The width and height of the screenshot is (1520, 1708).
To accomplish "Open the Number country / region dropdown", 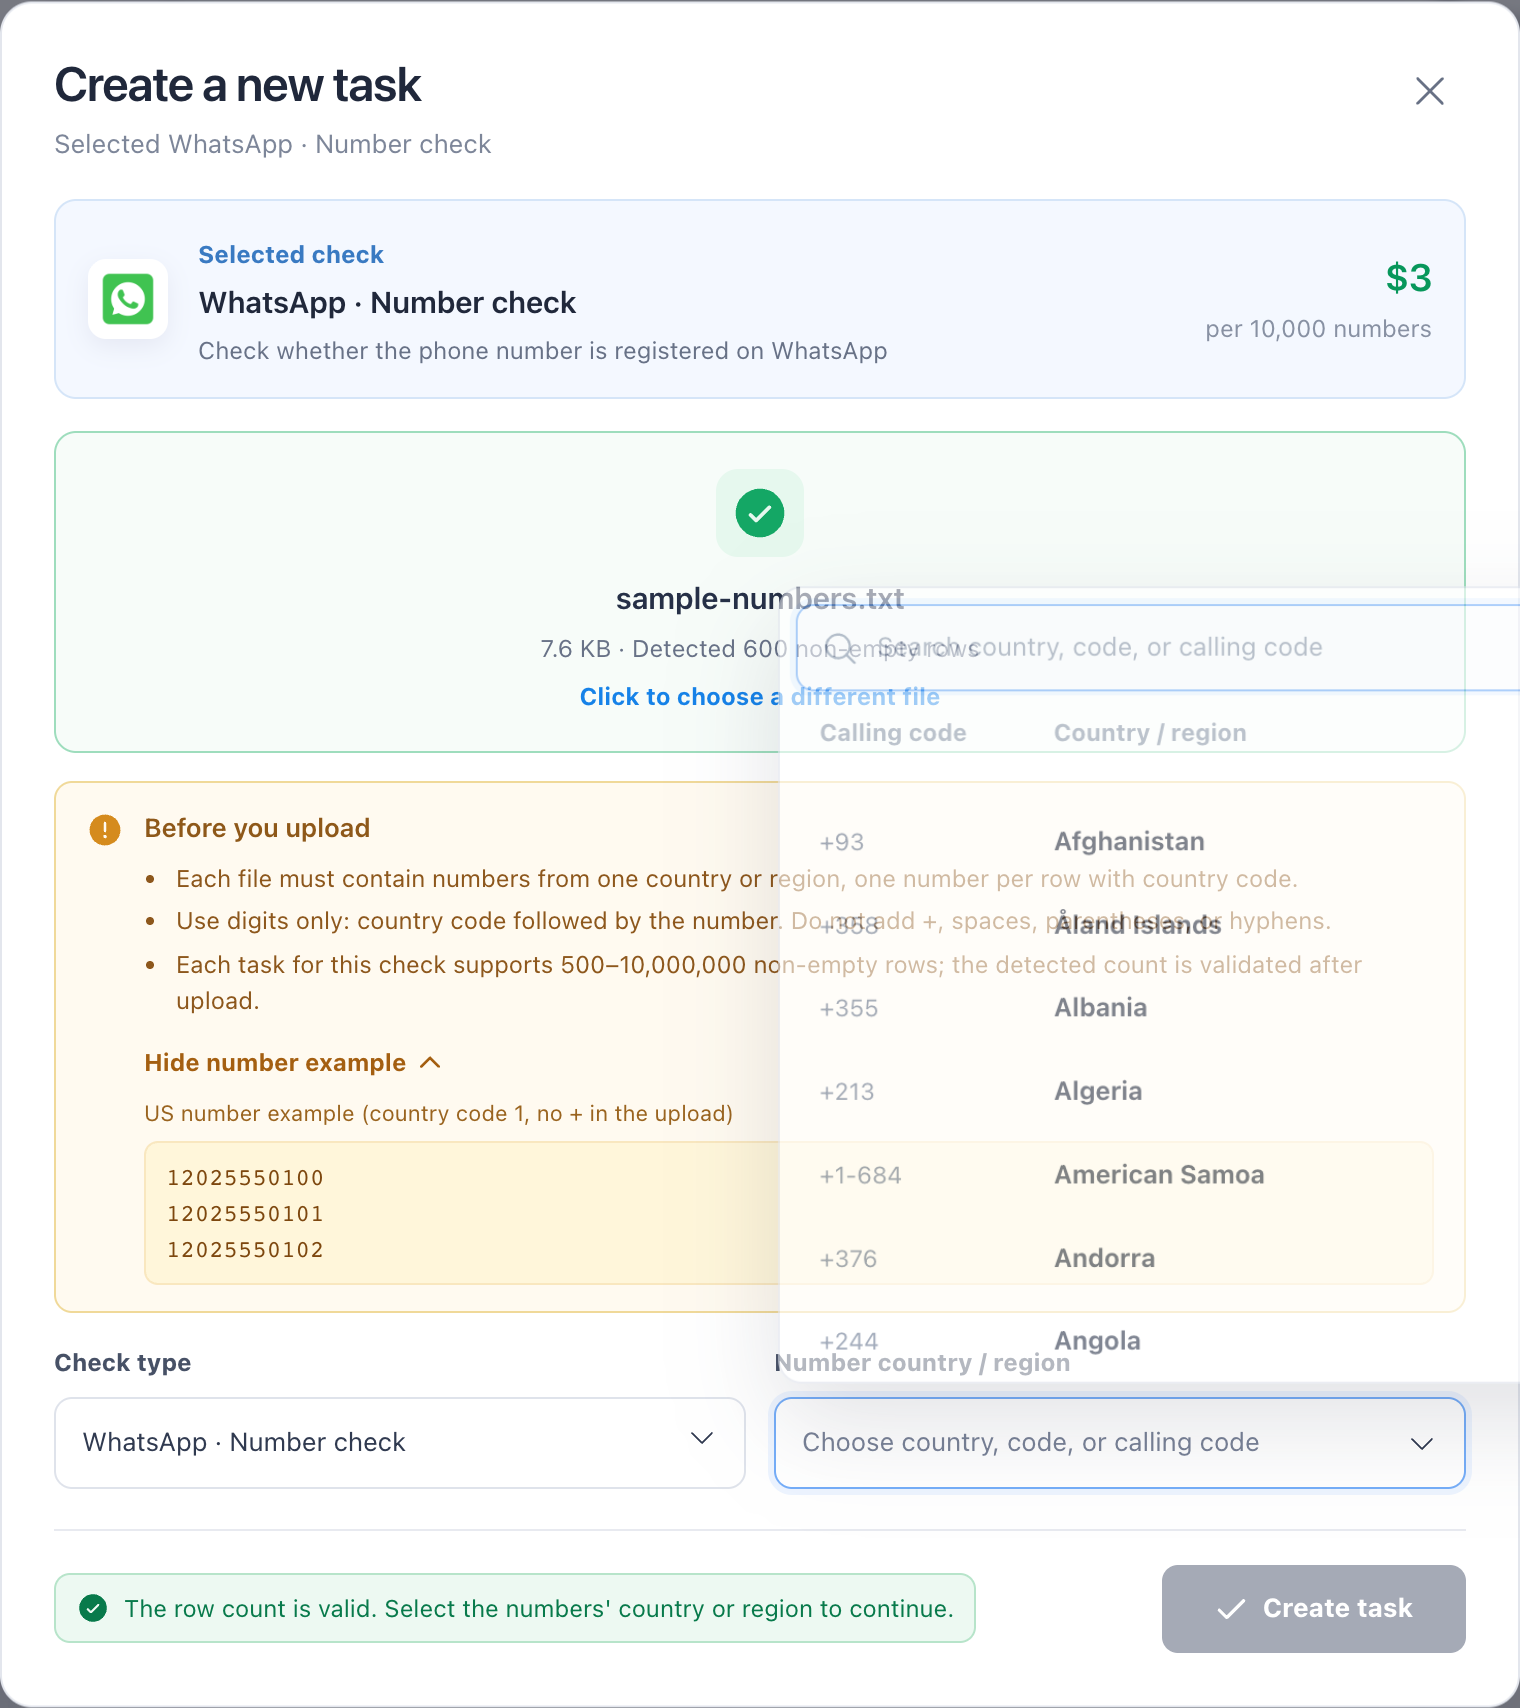I will [1120, 1443].
